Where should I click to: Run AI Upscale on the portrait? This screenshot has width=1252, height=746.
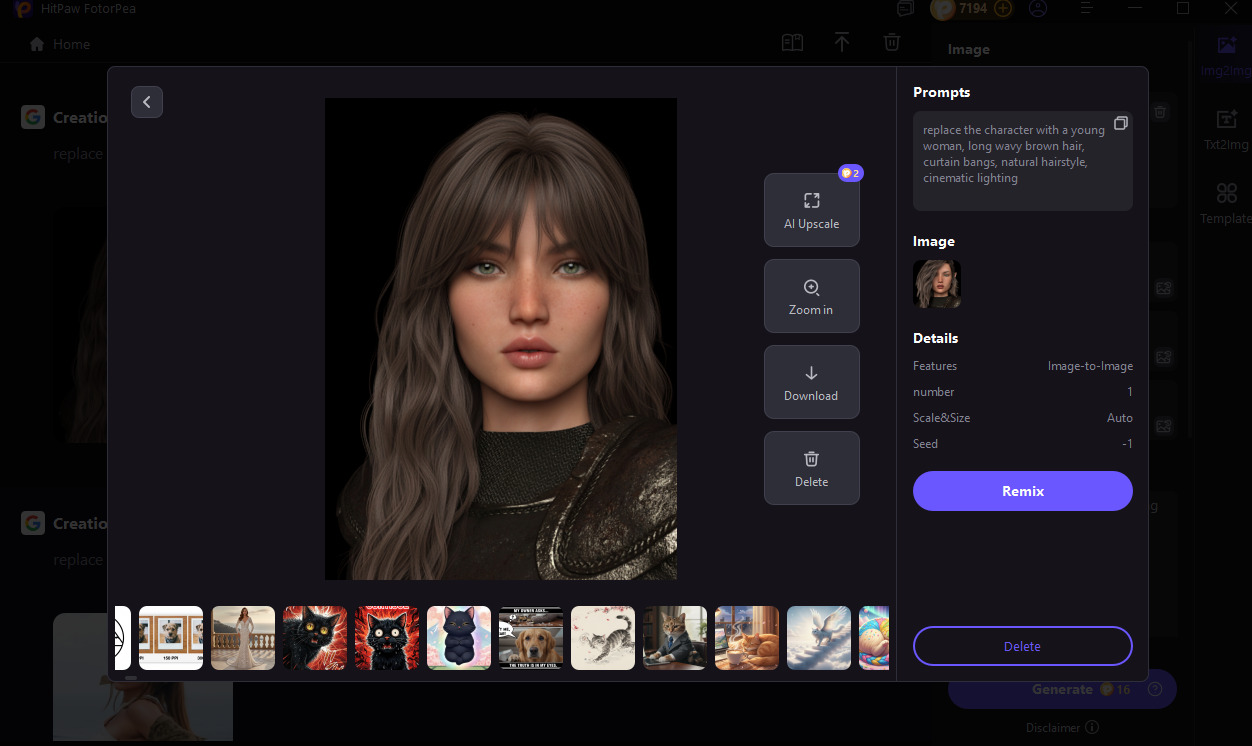tap(811, 210)
